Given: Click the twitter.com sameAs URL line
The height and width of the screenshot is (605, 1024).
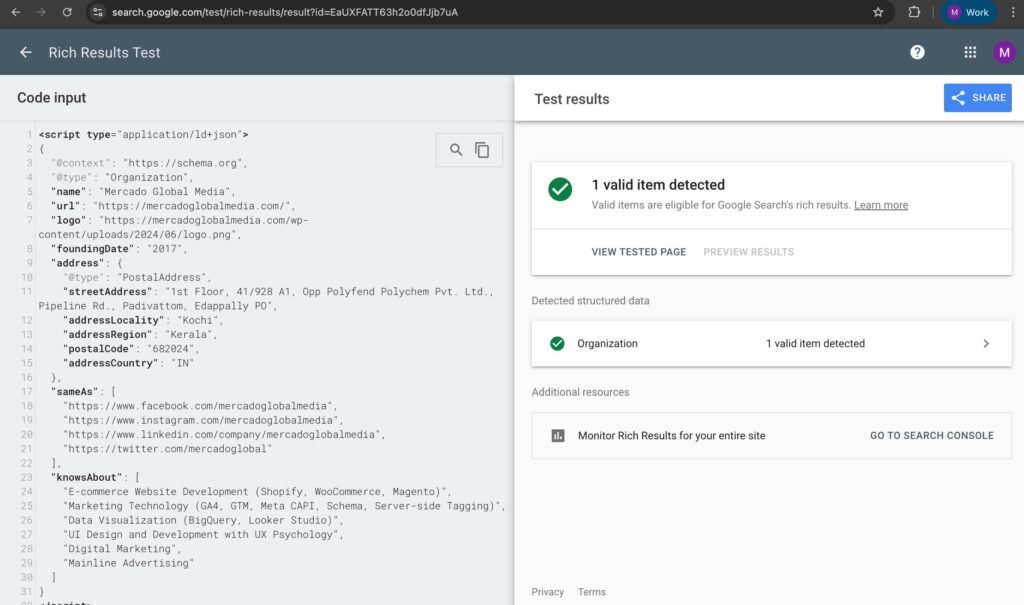Looking at the screenshot, I should (x=167, y=449).
